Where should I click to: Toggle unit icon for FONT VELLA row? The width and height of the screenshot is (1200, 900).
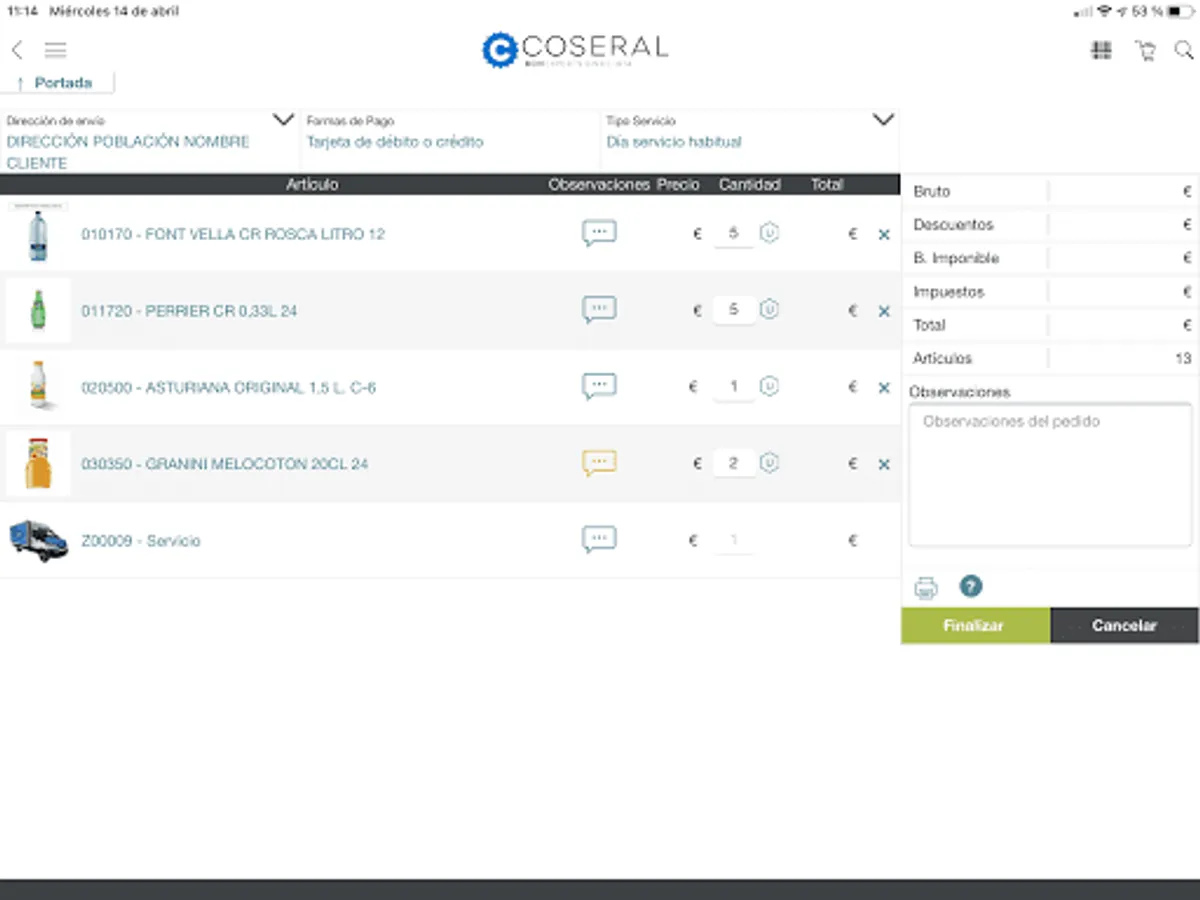pos(769,233)
